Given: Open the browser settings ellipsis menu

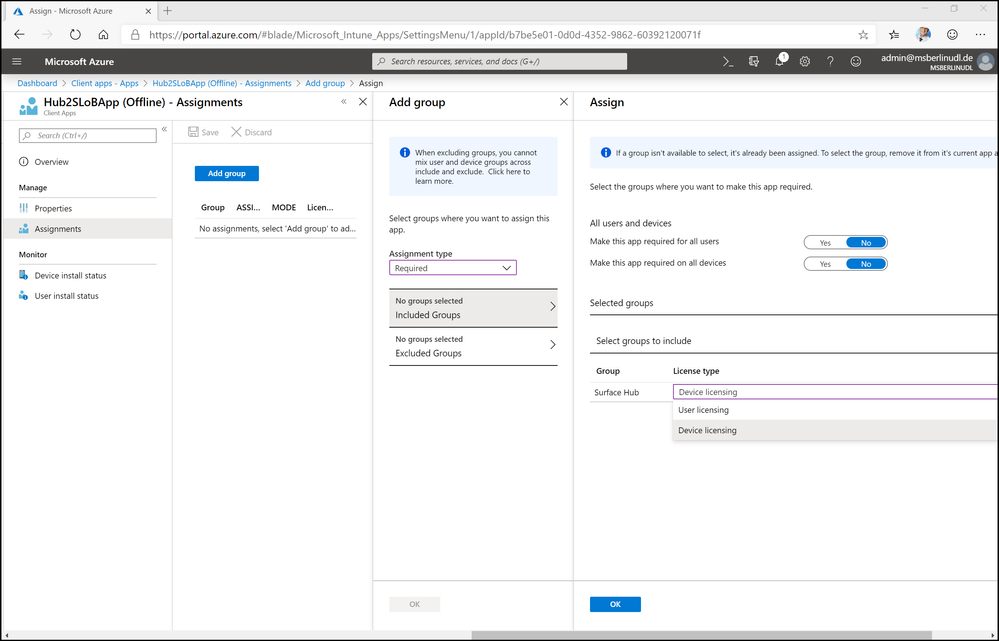Looking at the screenshot, I should tap(980, 34).
